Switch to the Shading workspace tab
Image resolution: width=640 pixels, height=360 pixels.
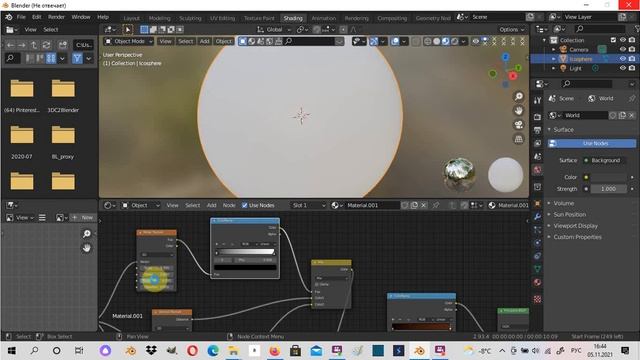[x=293, y=18]
